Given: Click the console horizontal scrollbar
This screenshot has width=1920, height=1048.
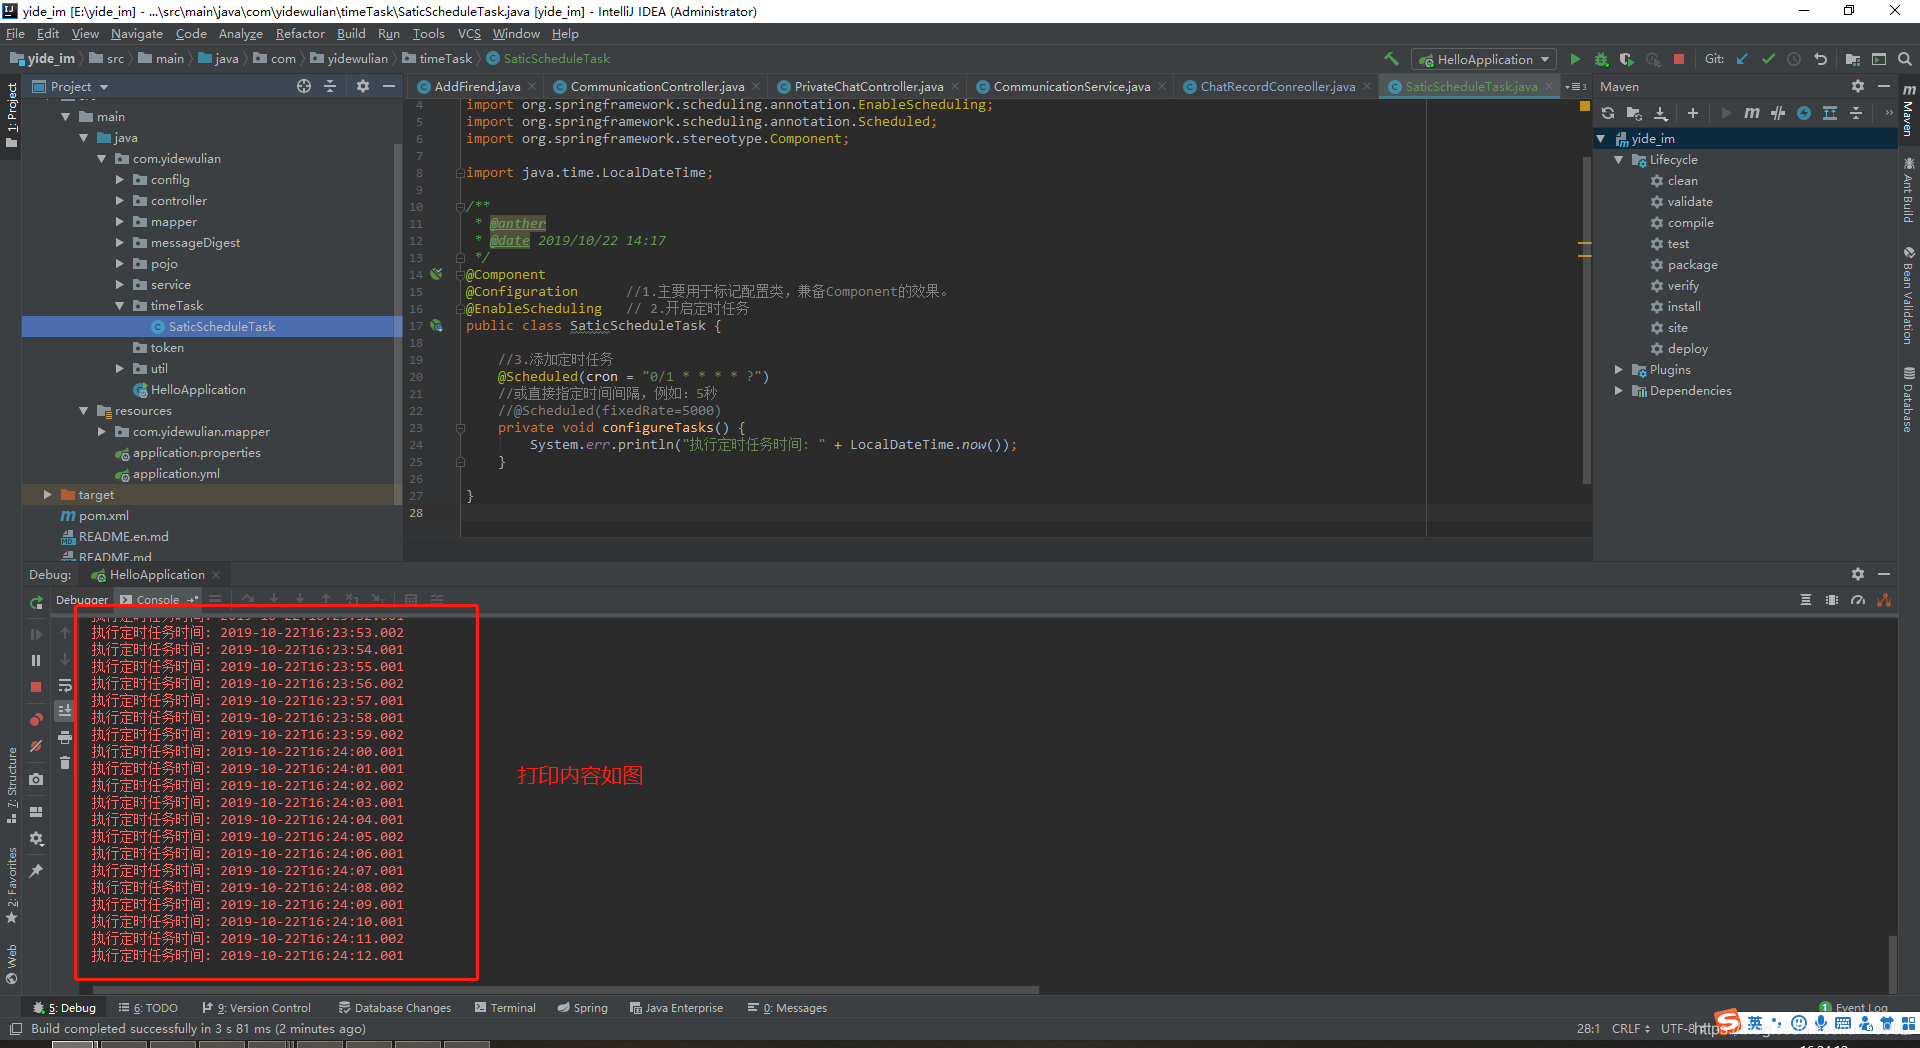Looking at the screenshot, I should pos(566,990).
